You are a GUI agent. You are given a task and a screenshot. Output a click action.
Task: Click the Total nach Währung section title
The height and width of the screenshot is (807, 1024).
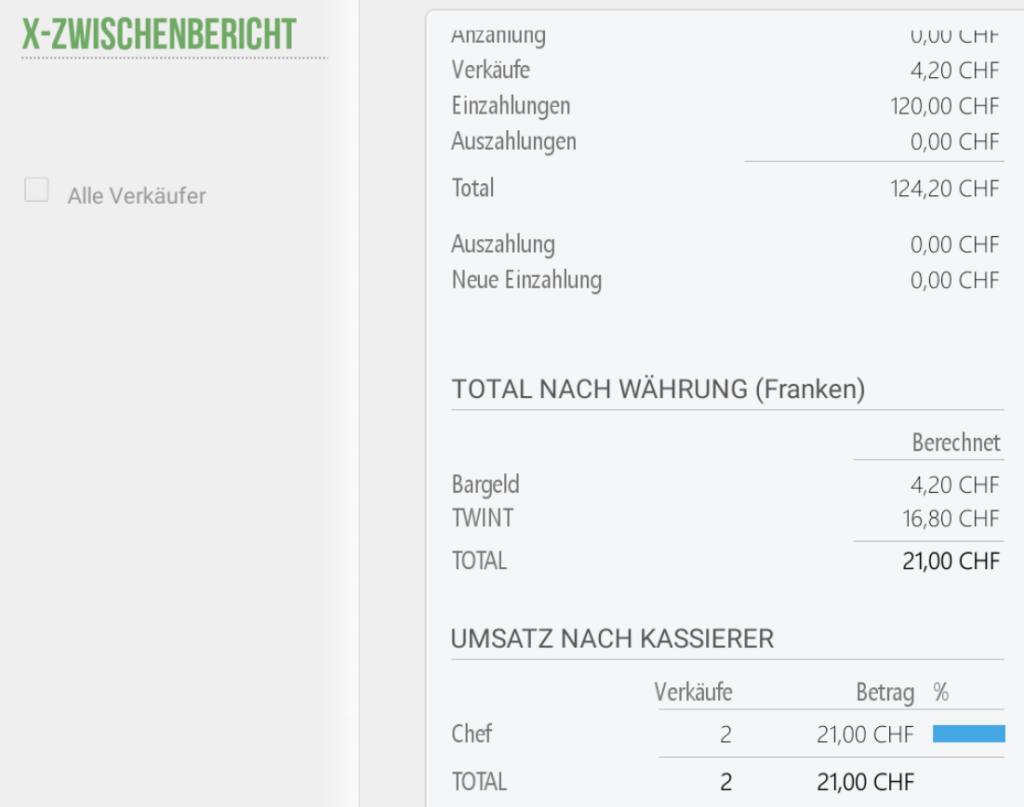coord(658,389)
